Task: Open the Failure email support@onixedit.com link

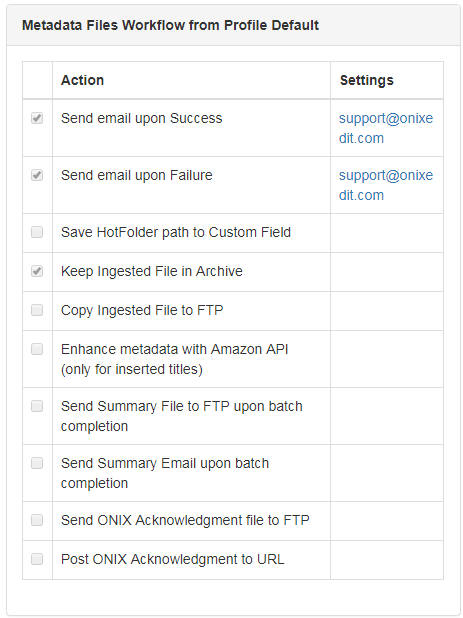Action: tap(386, 185)
